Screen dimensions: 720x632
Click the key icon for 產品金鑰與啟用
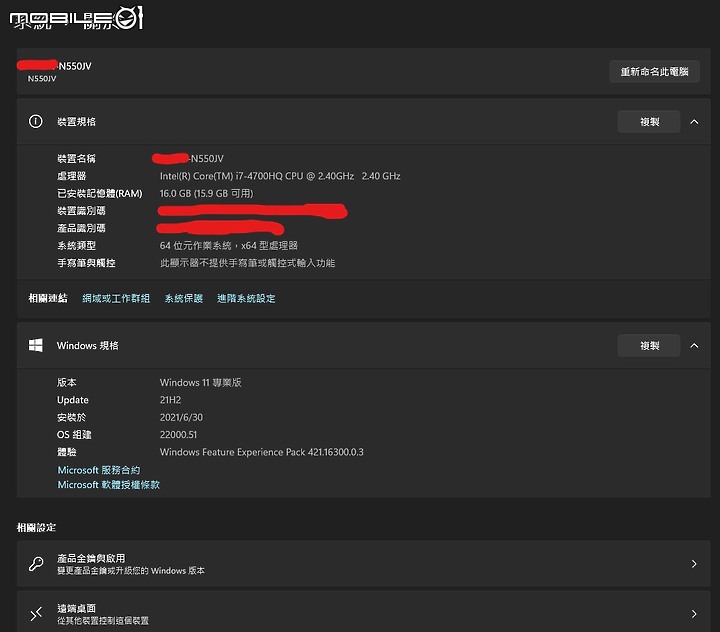point(36,564)
